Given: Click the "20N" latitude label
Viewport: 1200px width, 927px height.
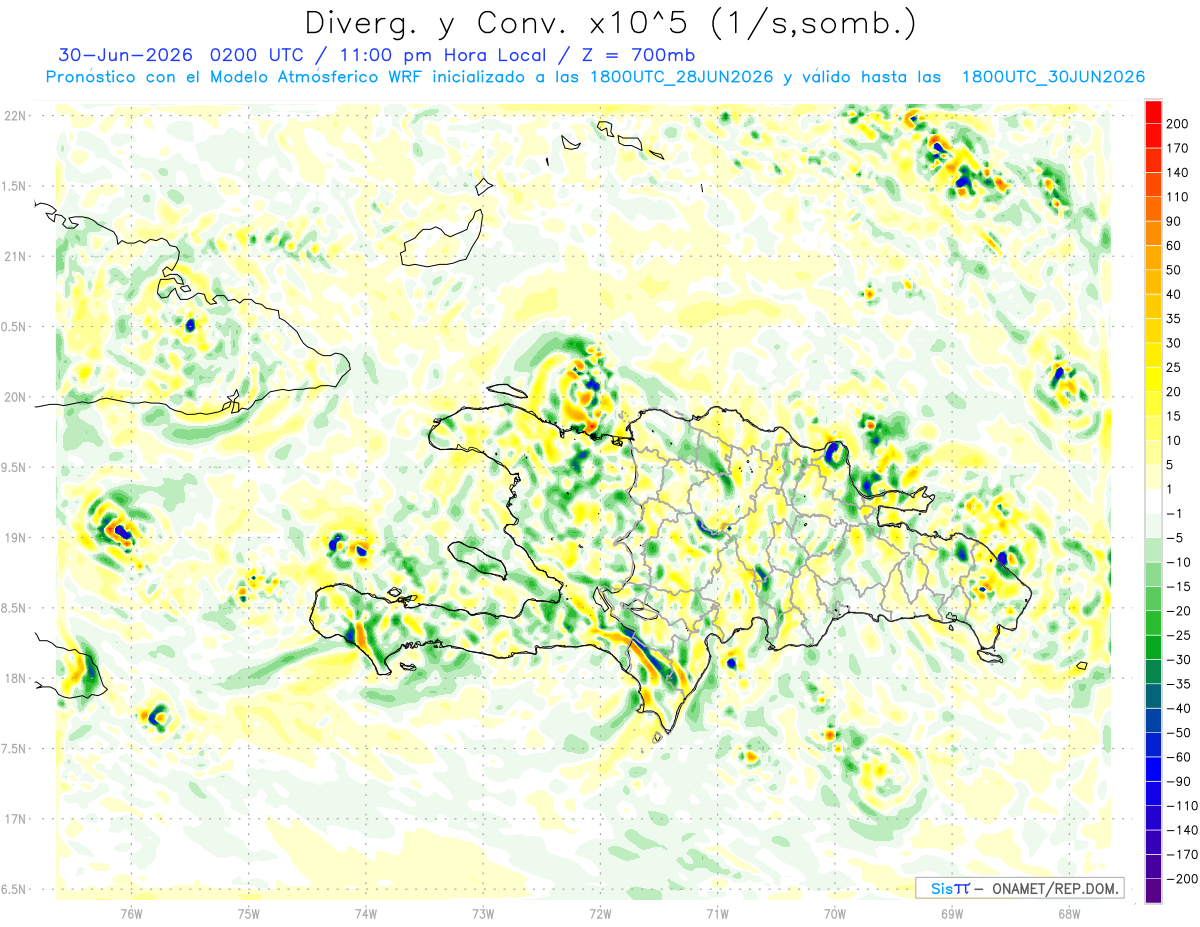Looking at the screenshot, I should point(15,397).
